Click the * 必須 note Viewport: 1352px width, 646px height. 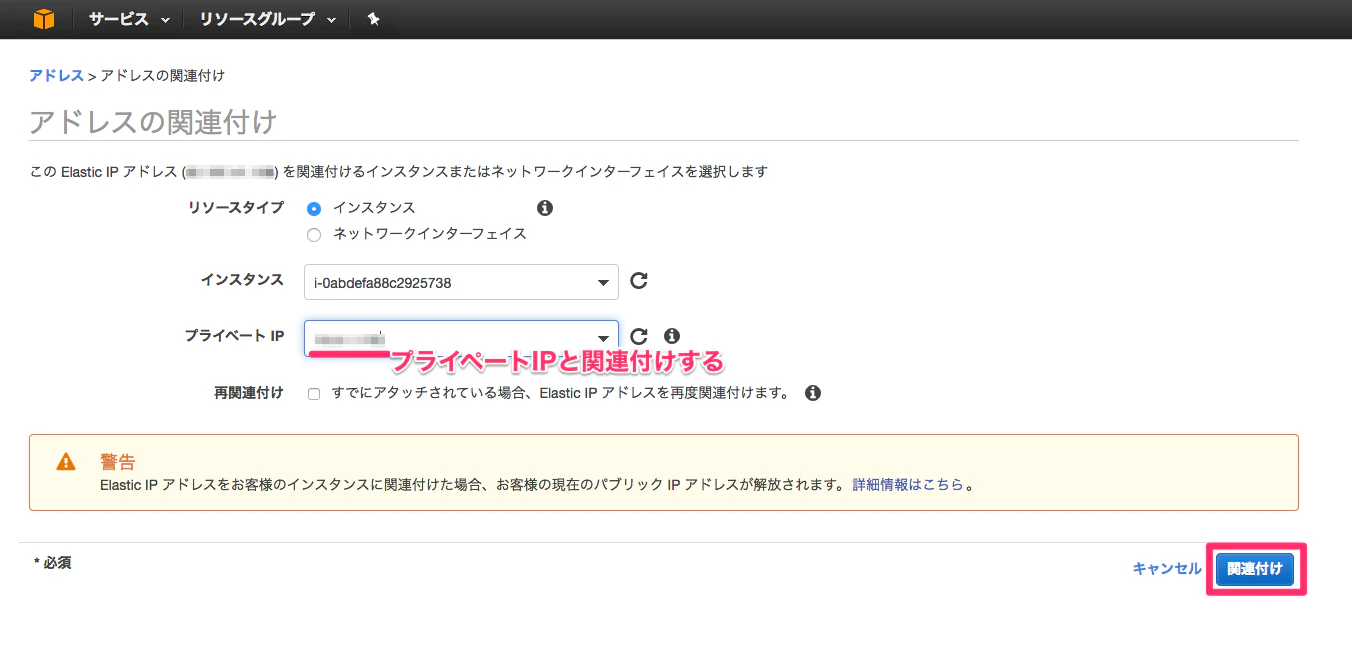pyautogui.click(x=52, y=563)
